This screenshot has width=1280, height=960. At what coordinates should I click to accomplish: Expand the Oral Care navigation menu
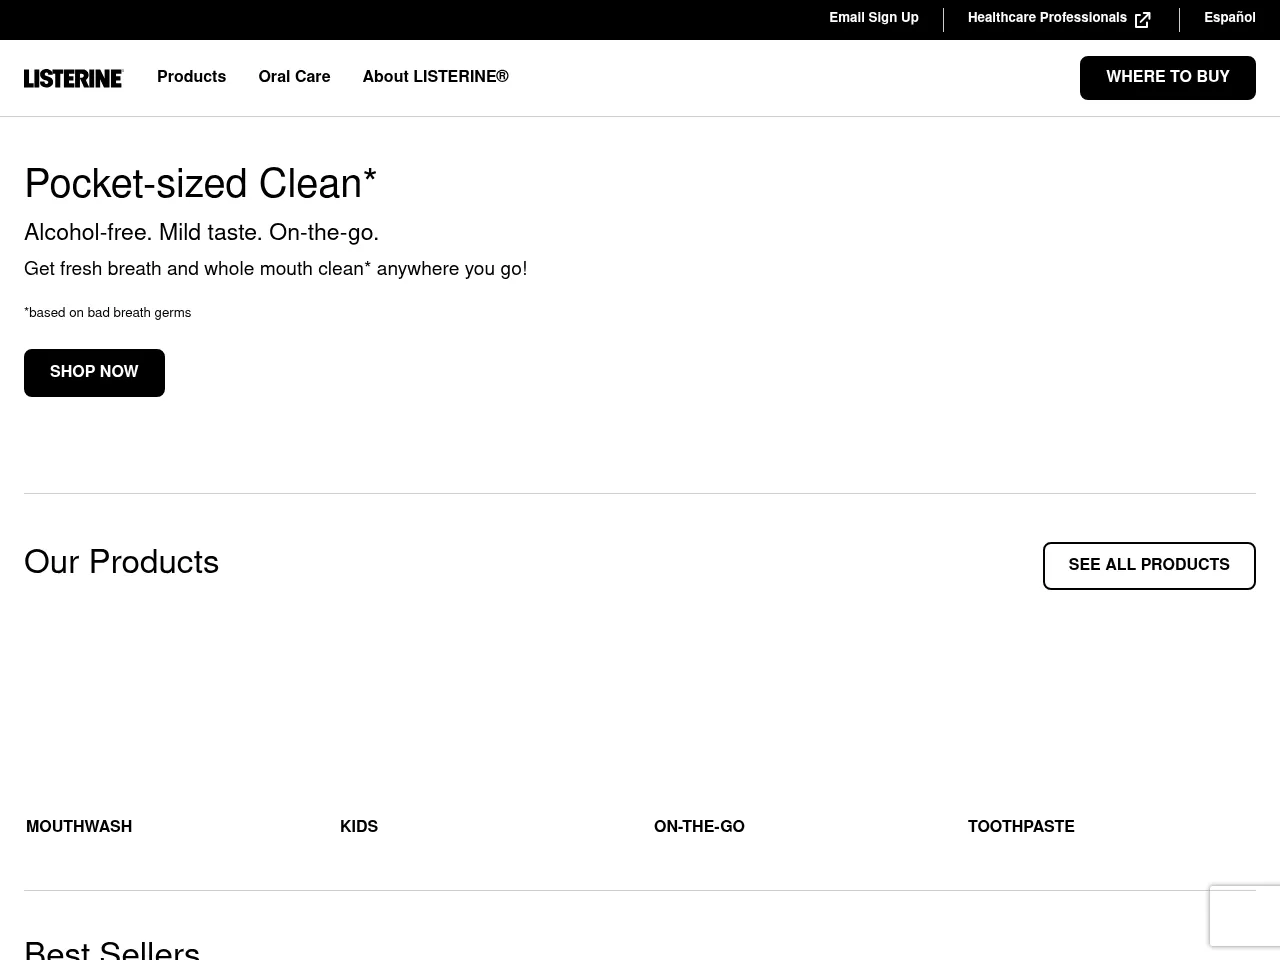click(x=294, y=77)
